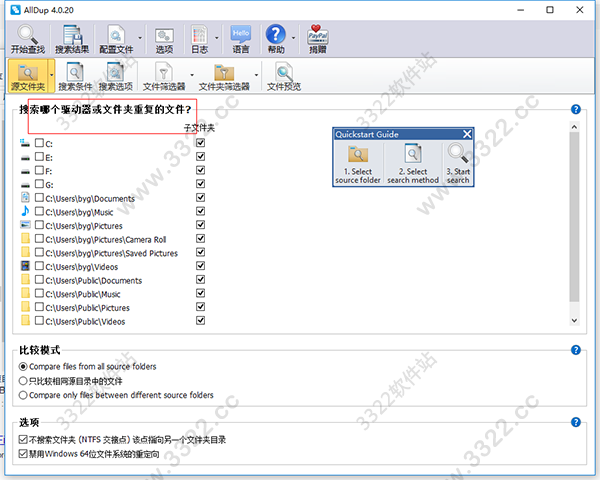This screenshot has width=600, height=480.
Task: Click Quickstart Guide 1. Select source folder
Action: (x=358, y=165)
